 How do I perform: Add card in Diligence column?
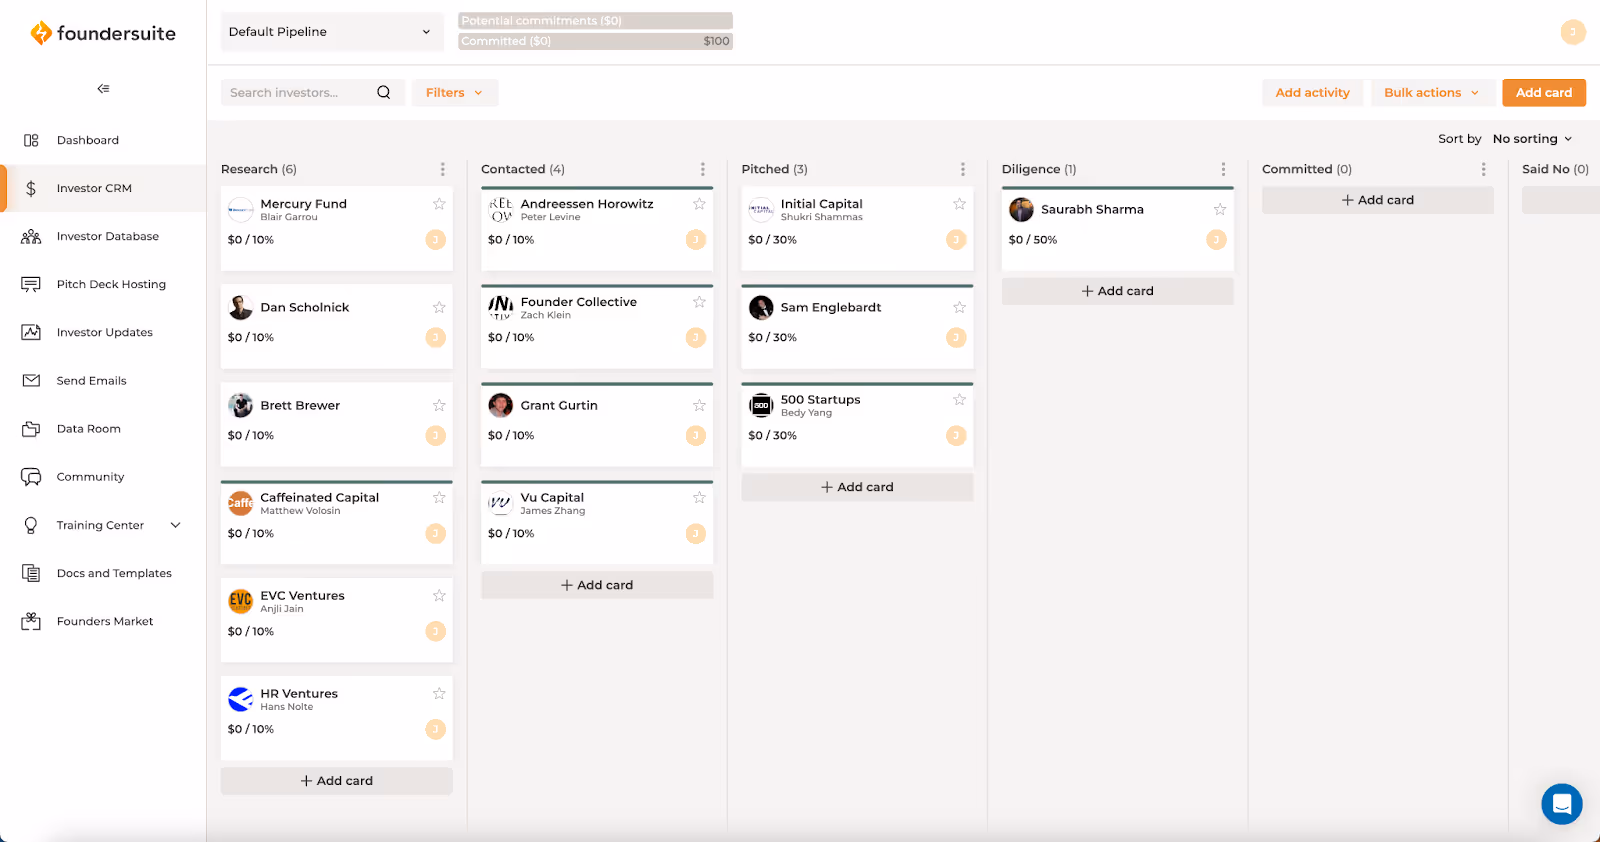tap(1117, 291)
